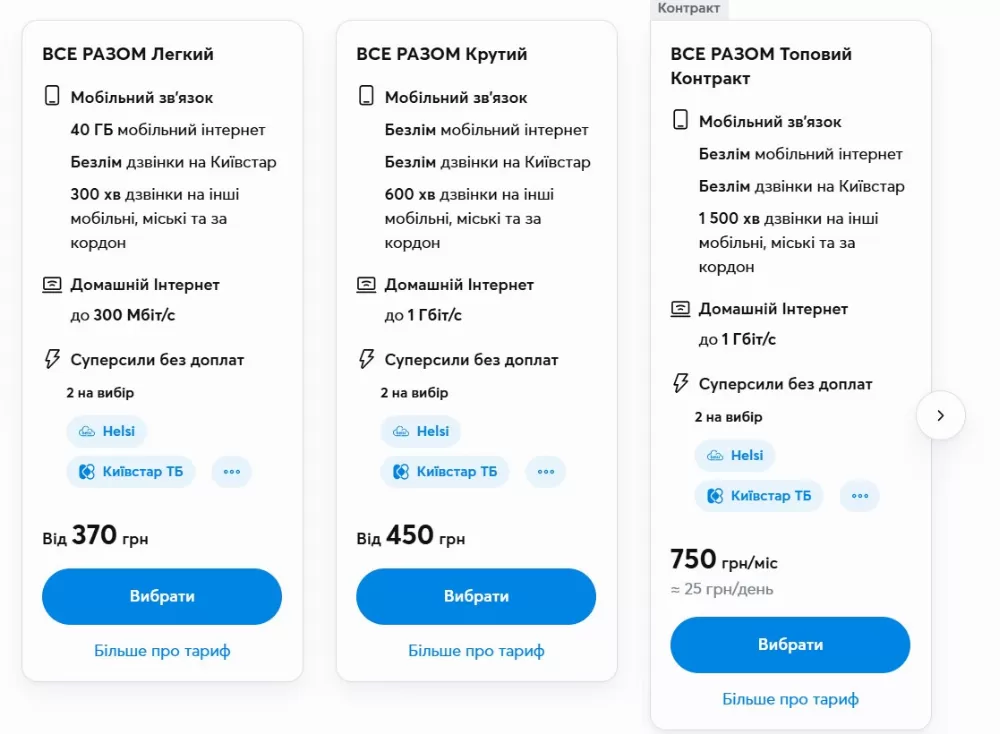The image size is (1000, 734).
Task: Click home internet router icon in Крутий card
Action: (x=366, y=285)
